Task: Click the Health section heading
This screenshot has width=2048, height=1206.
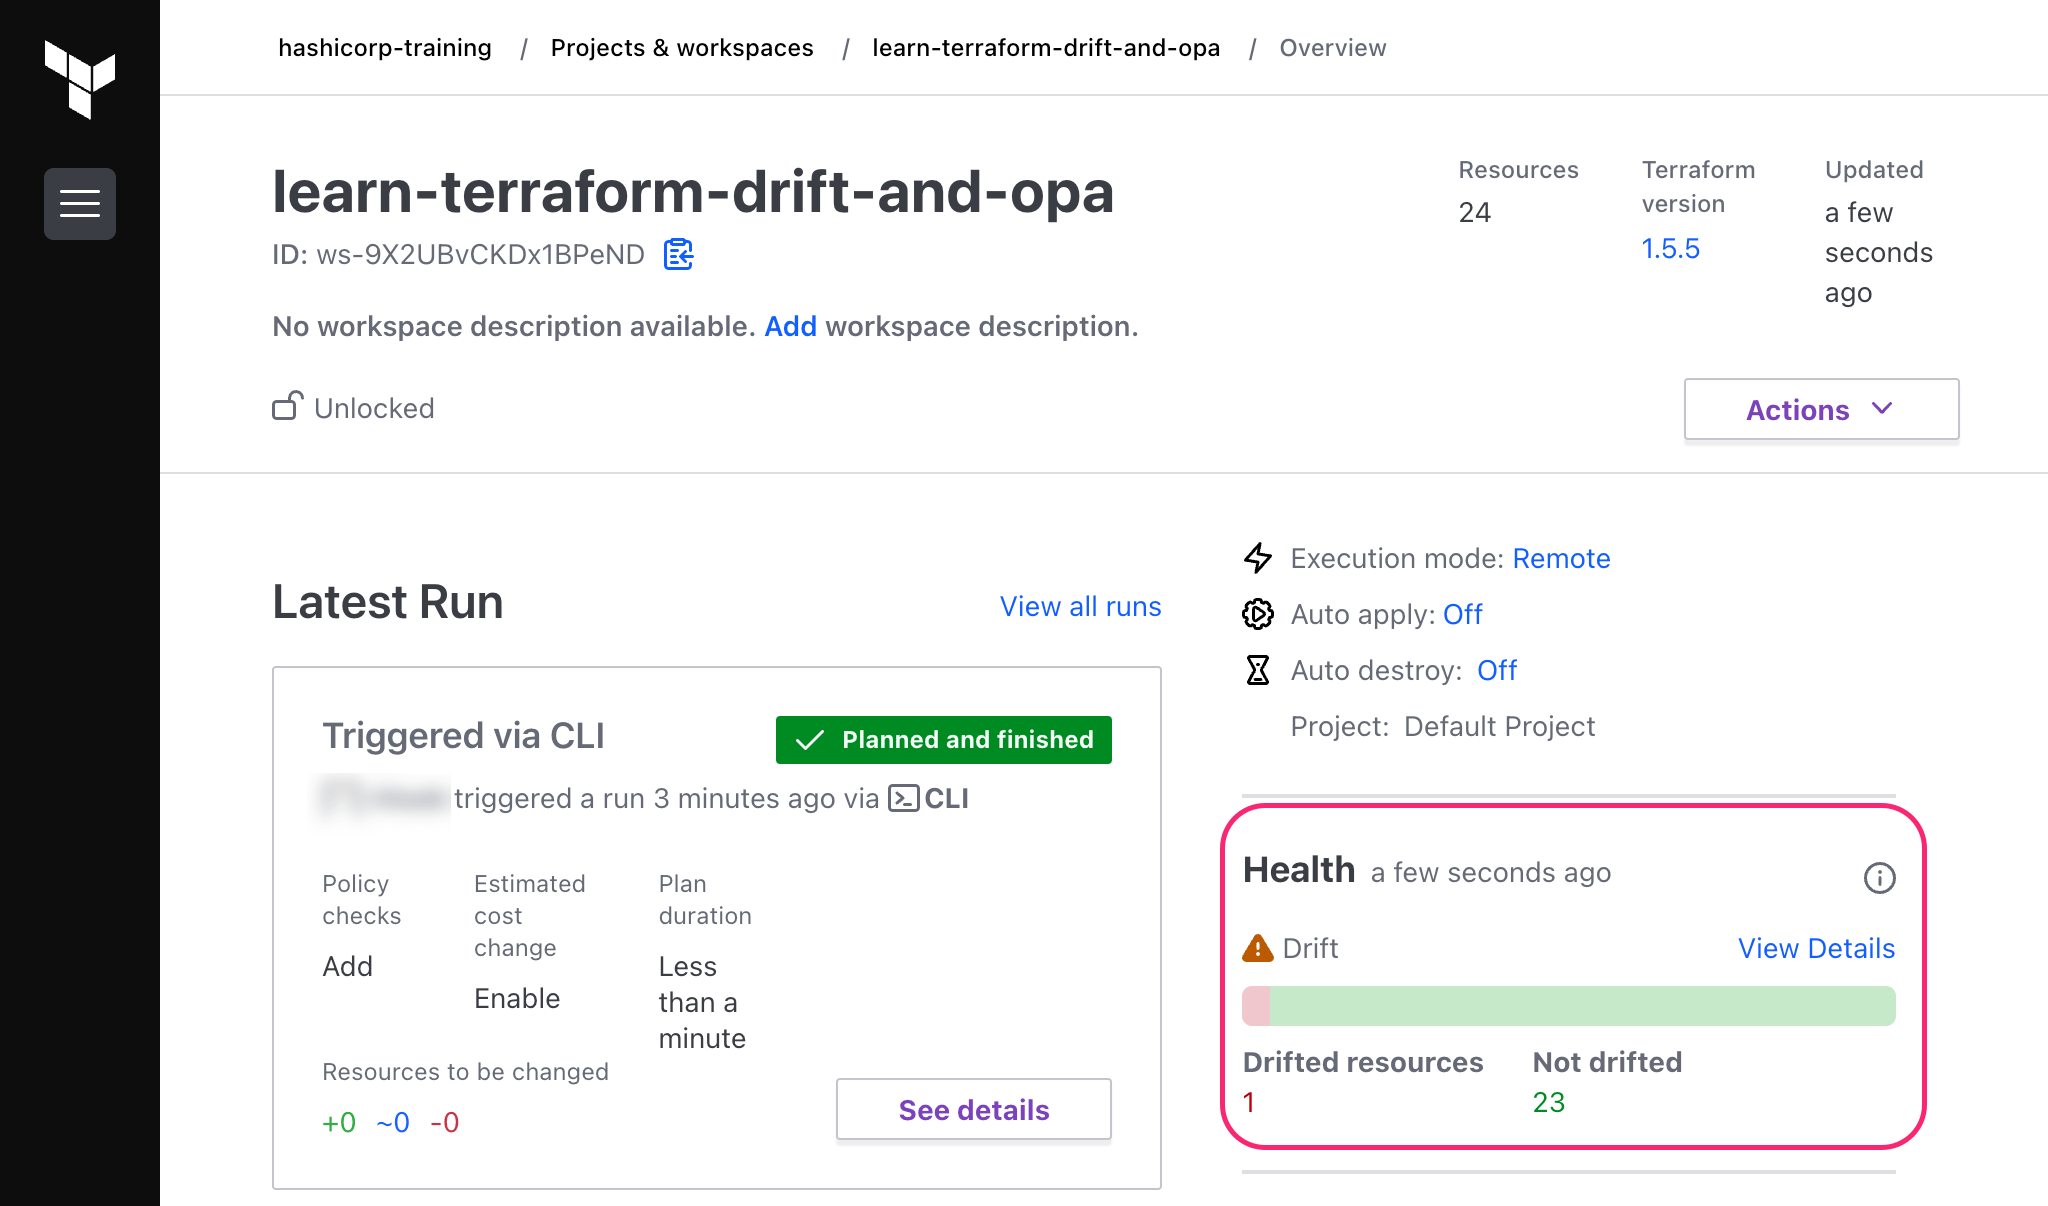Action: pyautogui.click(x=1299, y=870)
